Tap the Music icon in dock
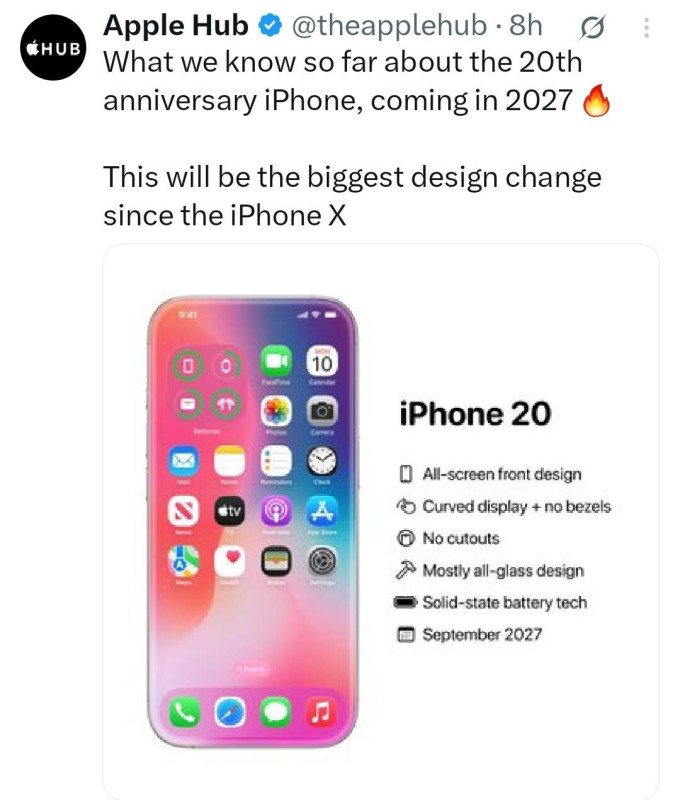The image size is (680, 800). coord(321,712)
